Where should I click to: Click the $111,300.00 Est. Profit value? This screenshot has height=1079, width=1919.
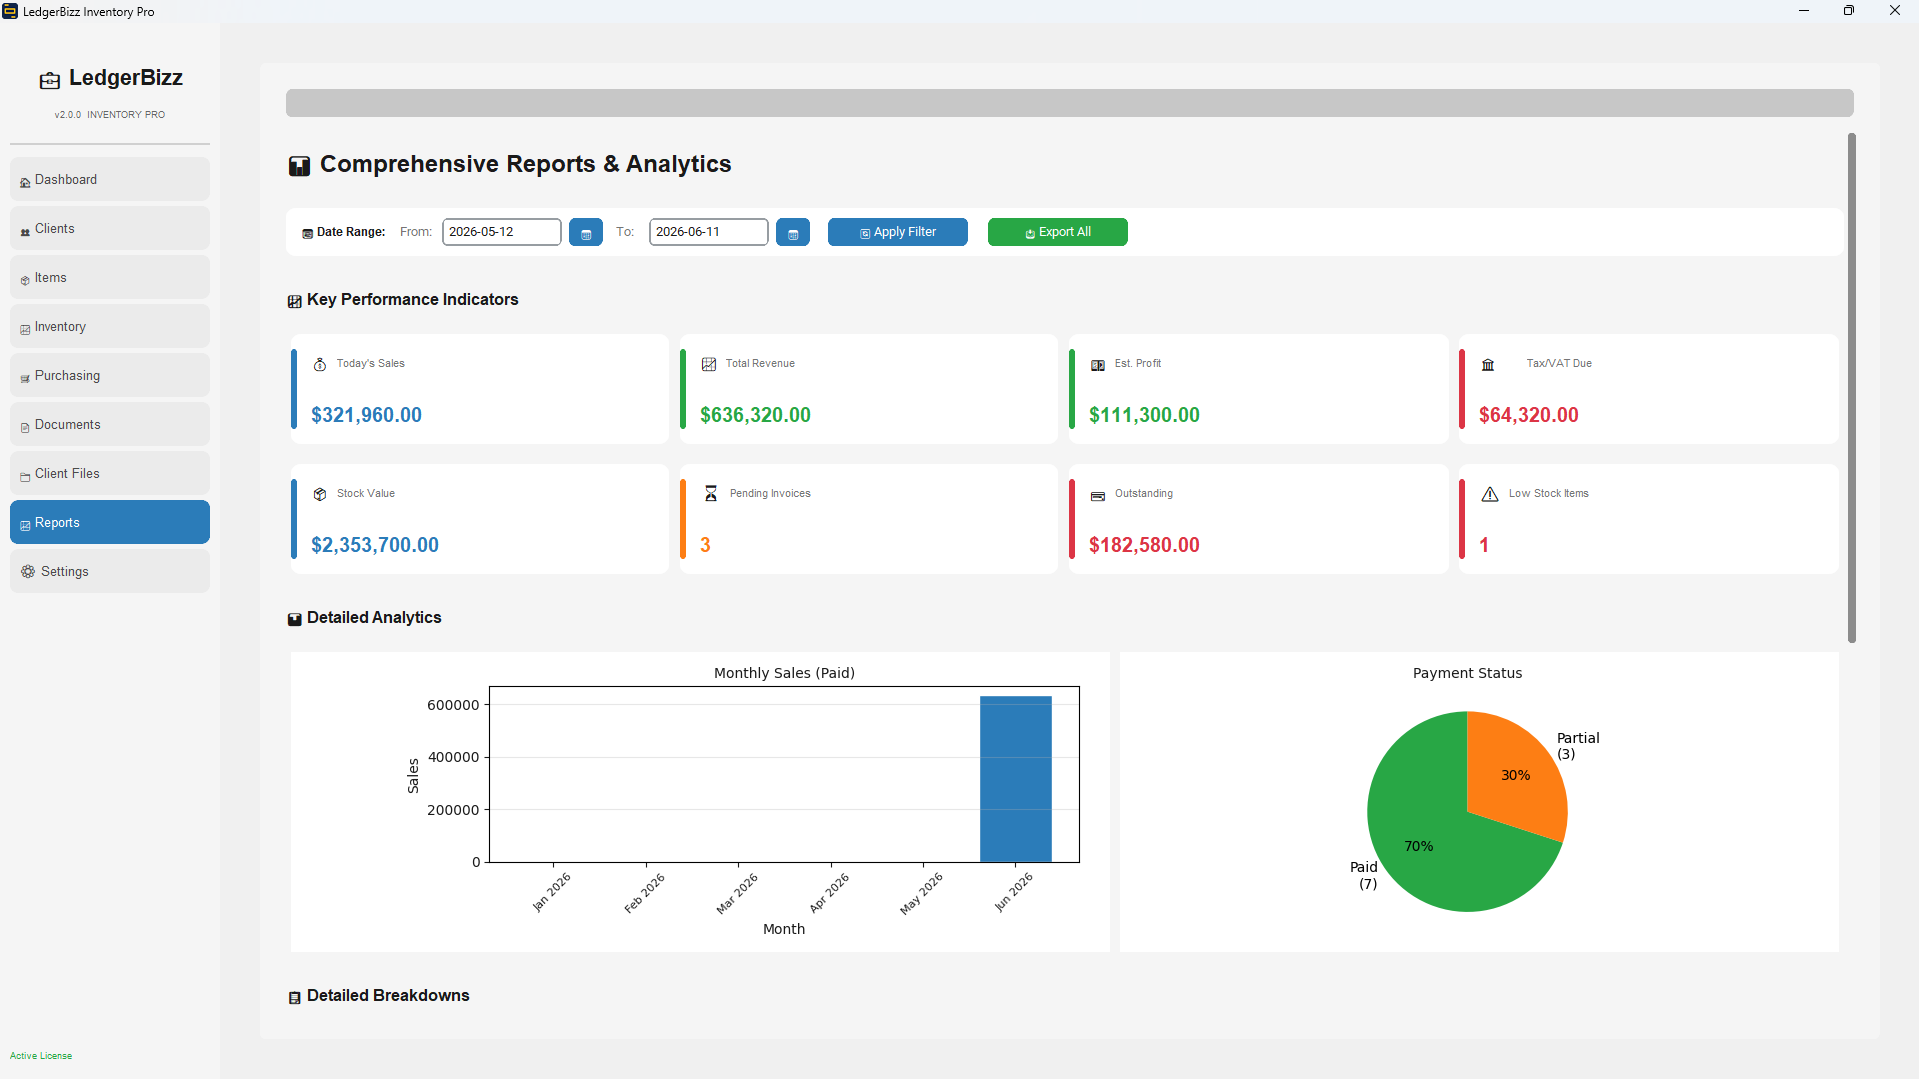point(1144,415)
